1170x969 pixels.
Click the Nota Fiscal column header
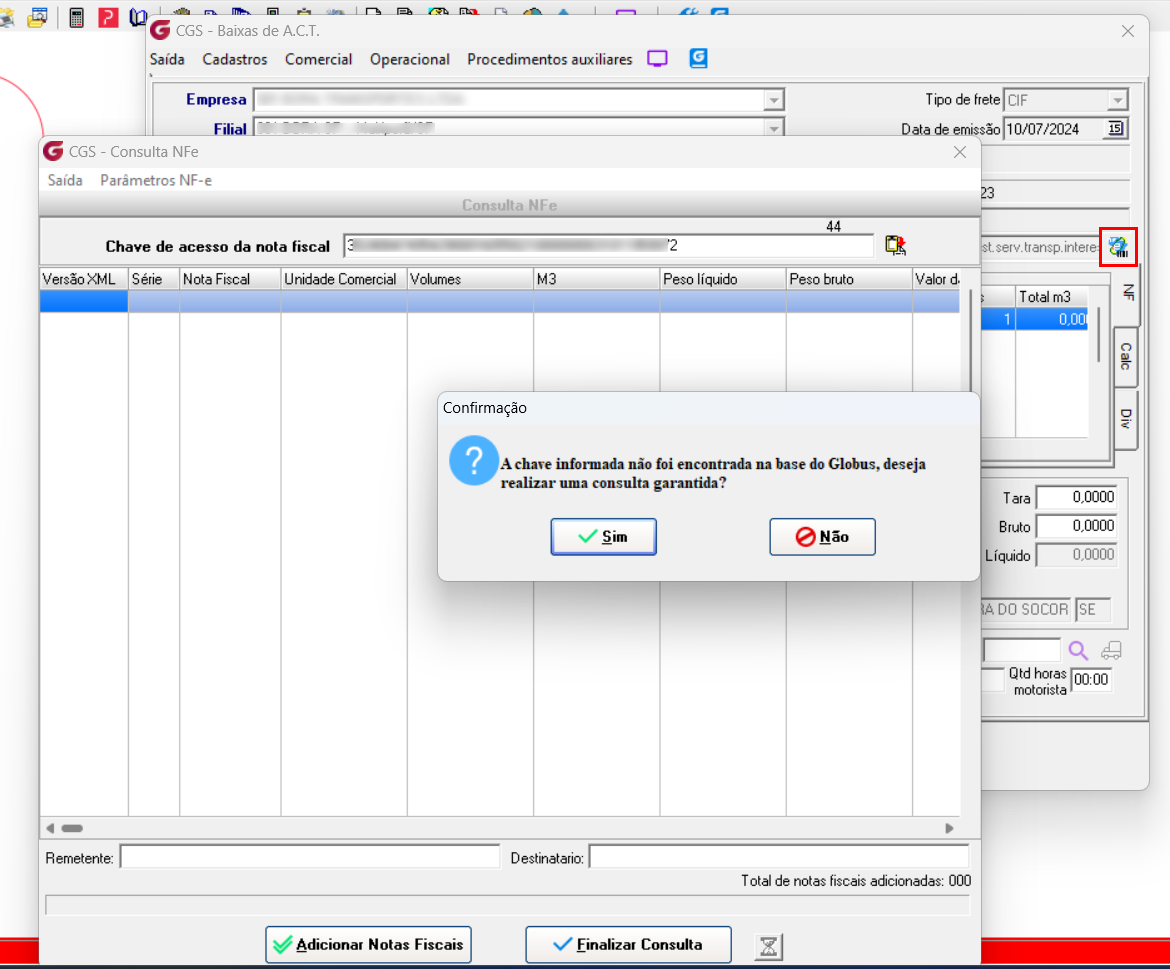coord(230,279)
